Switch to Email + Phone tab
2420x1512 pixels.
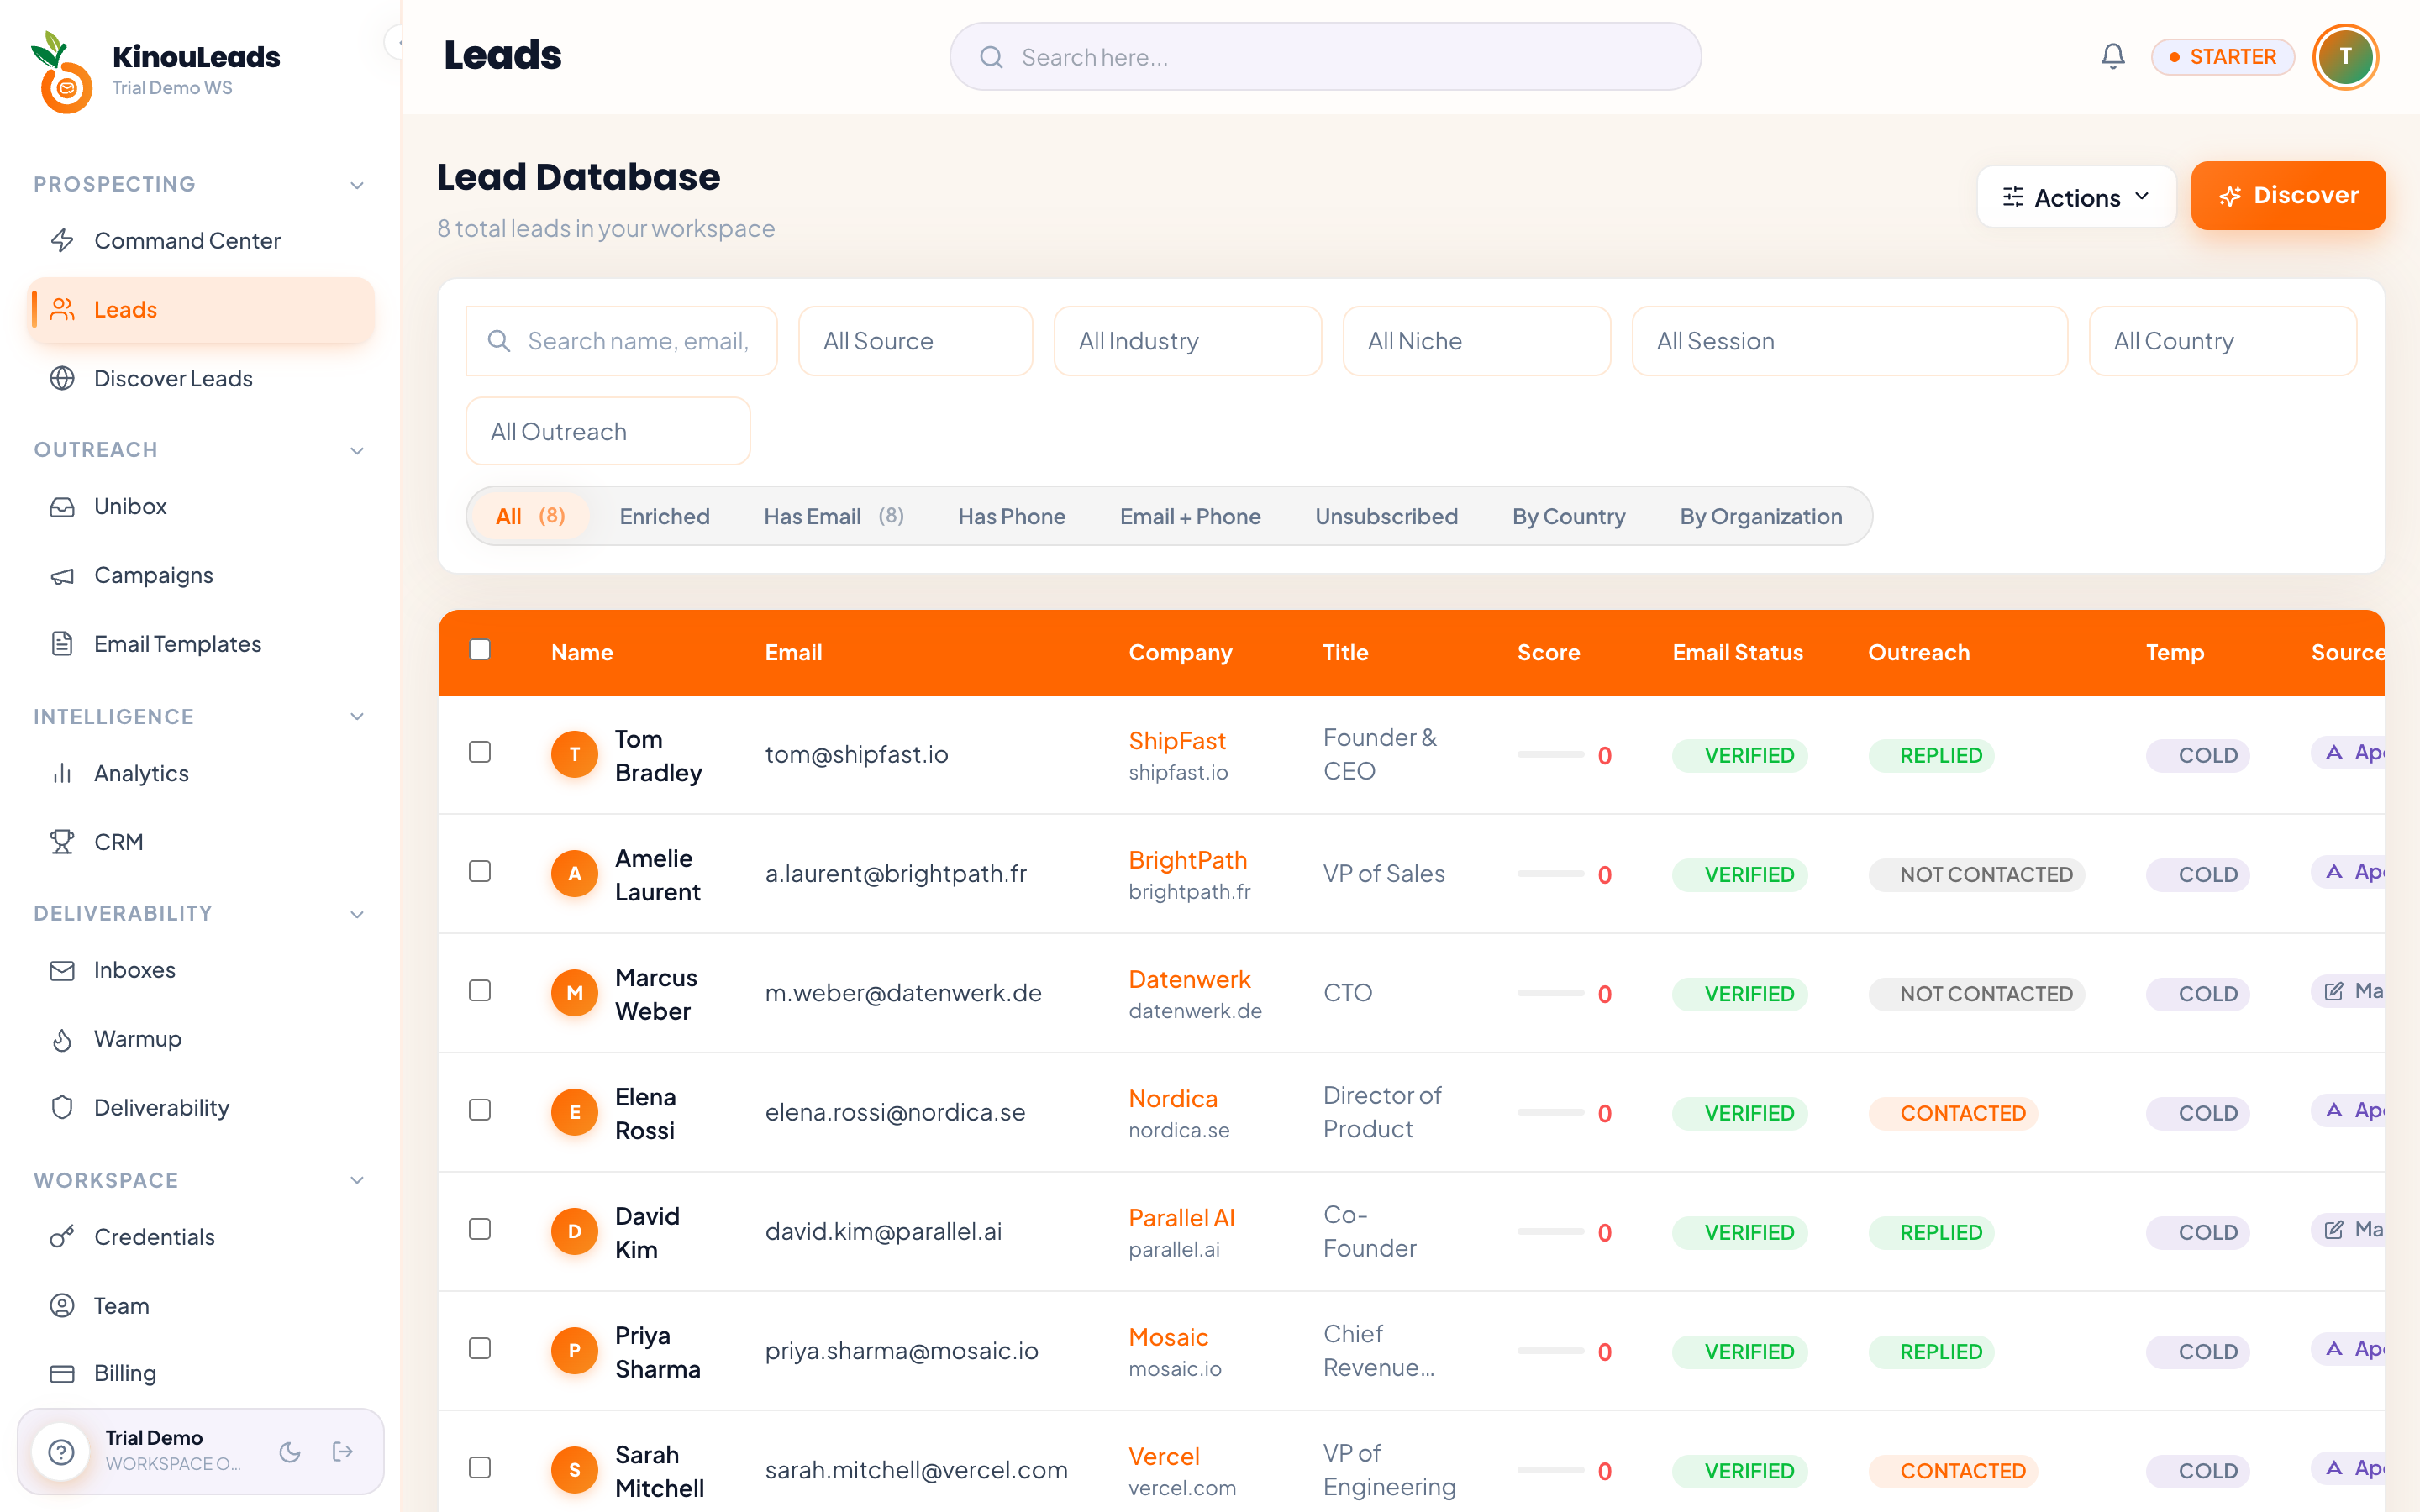(x=1190, y=516)
